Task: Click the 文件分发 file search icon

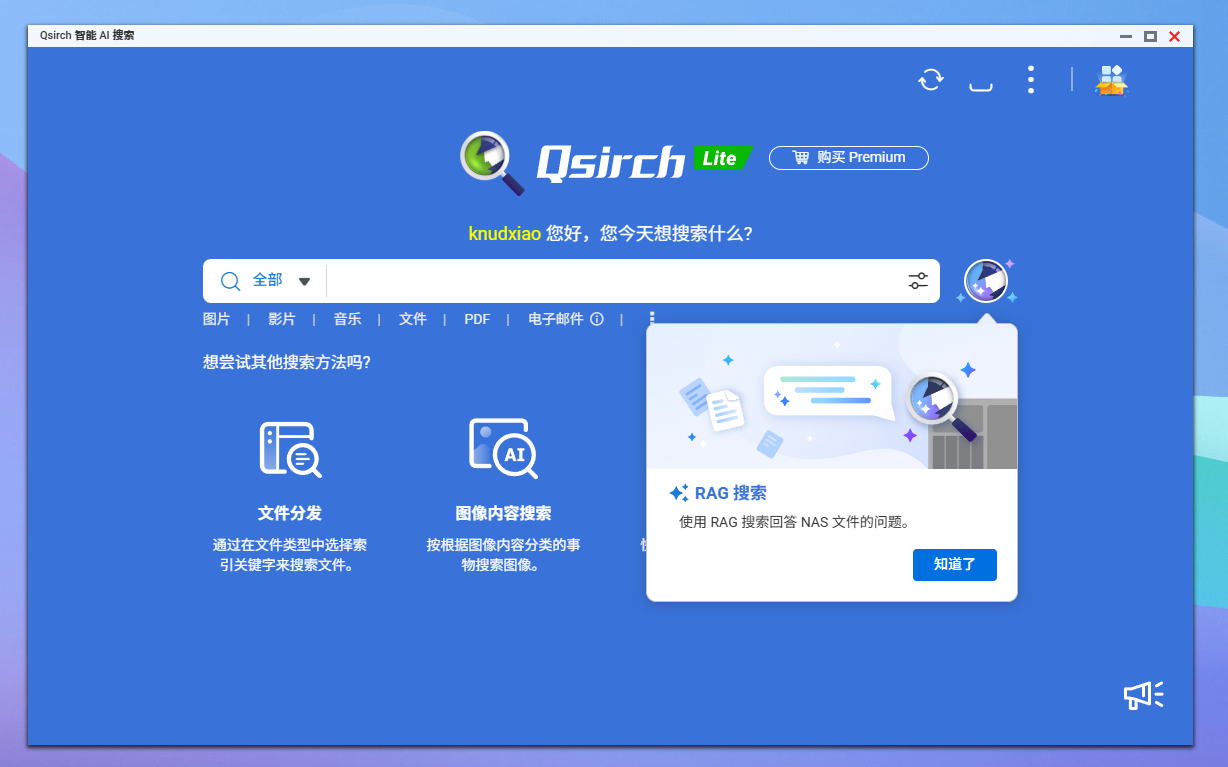Action: [x=290, y=449]
